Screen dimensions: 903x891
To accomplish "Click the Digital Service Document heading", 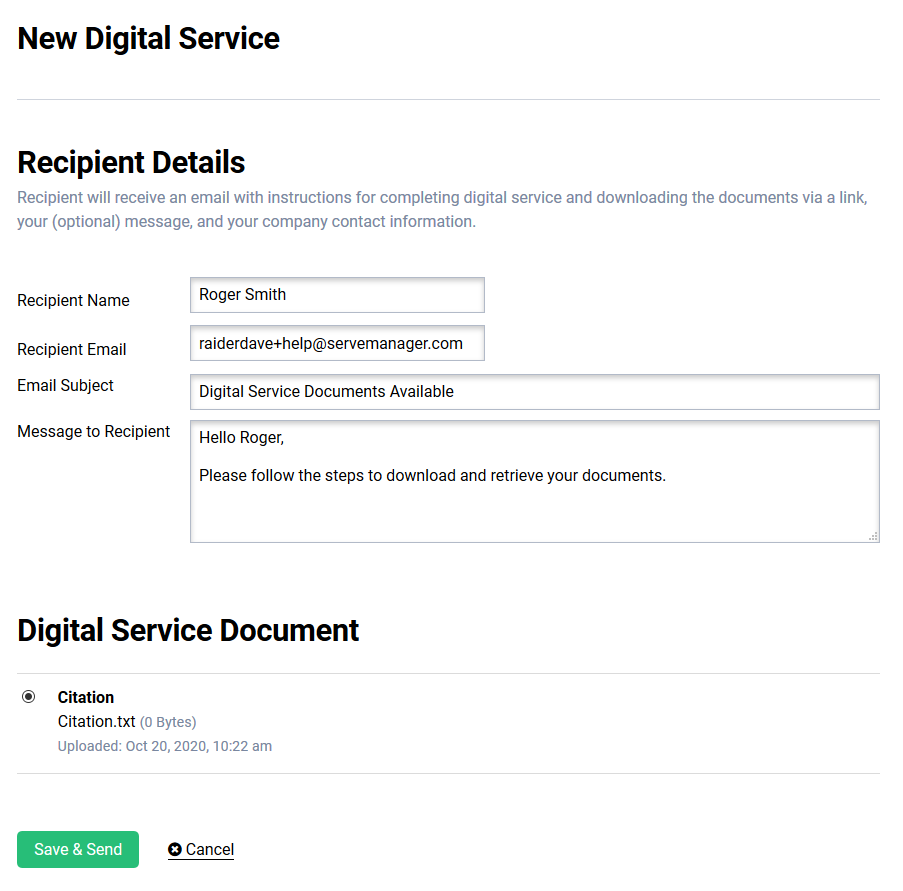I will (188, 631).
